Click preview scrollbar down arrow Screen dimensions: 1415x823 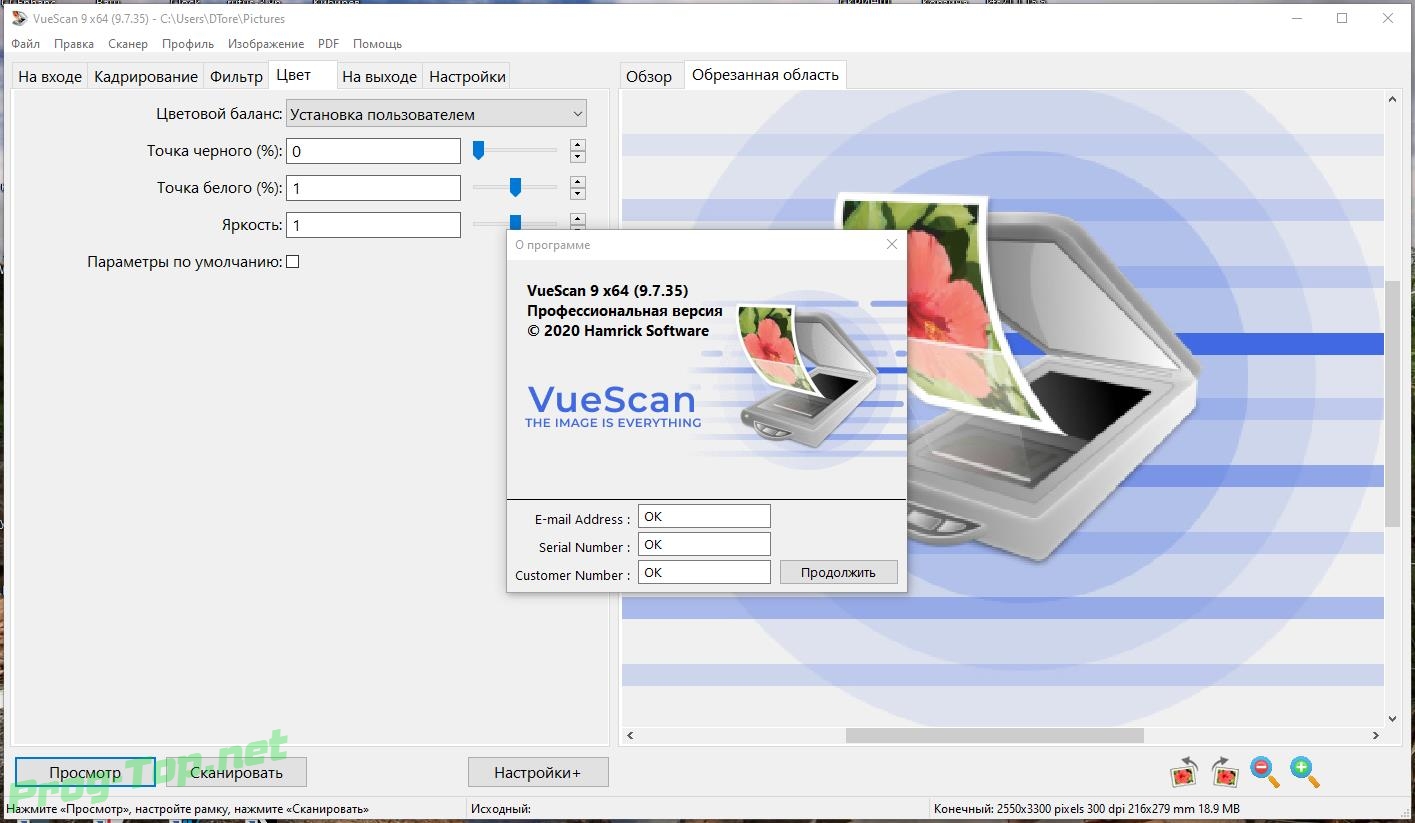click(1392, 718)
